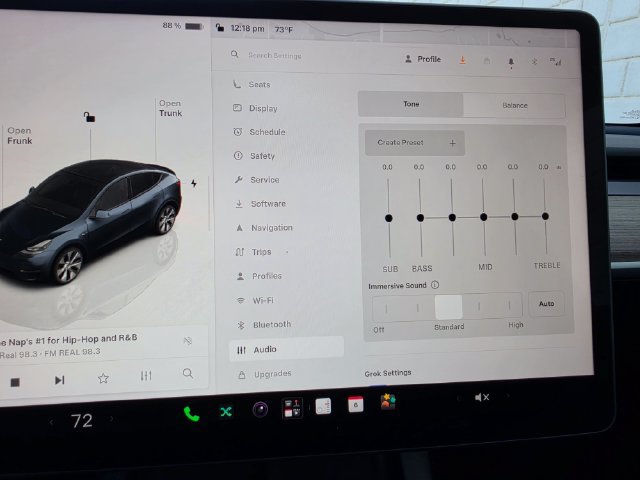Increase cabin temperature right arrow

pyautogui.click(x=111, y=419)
